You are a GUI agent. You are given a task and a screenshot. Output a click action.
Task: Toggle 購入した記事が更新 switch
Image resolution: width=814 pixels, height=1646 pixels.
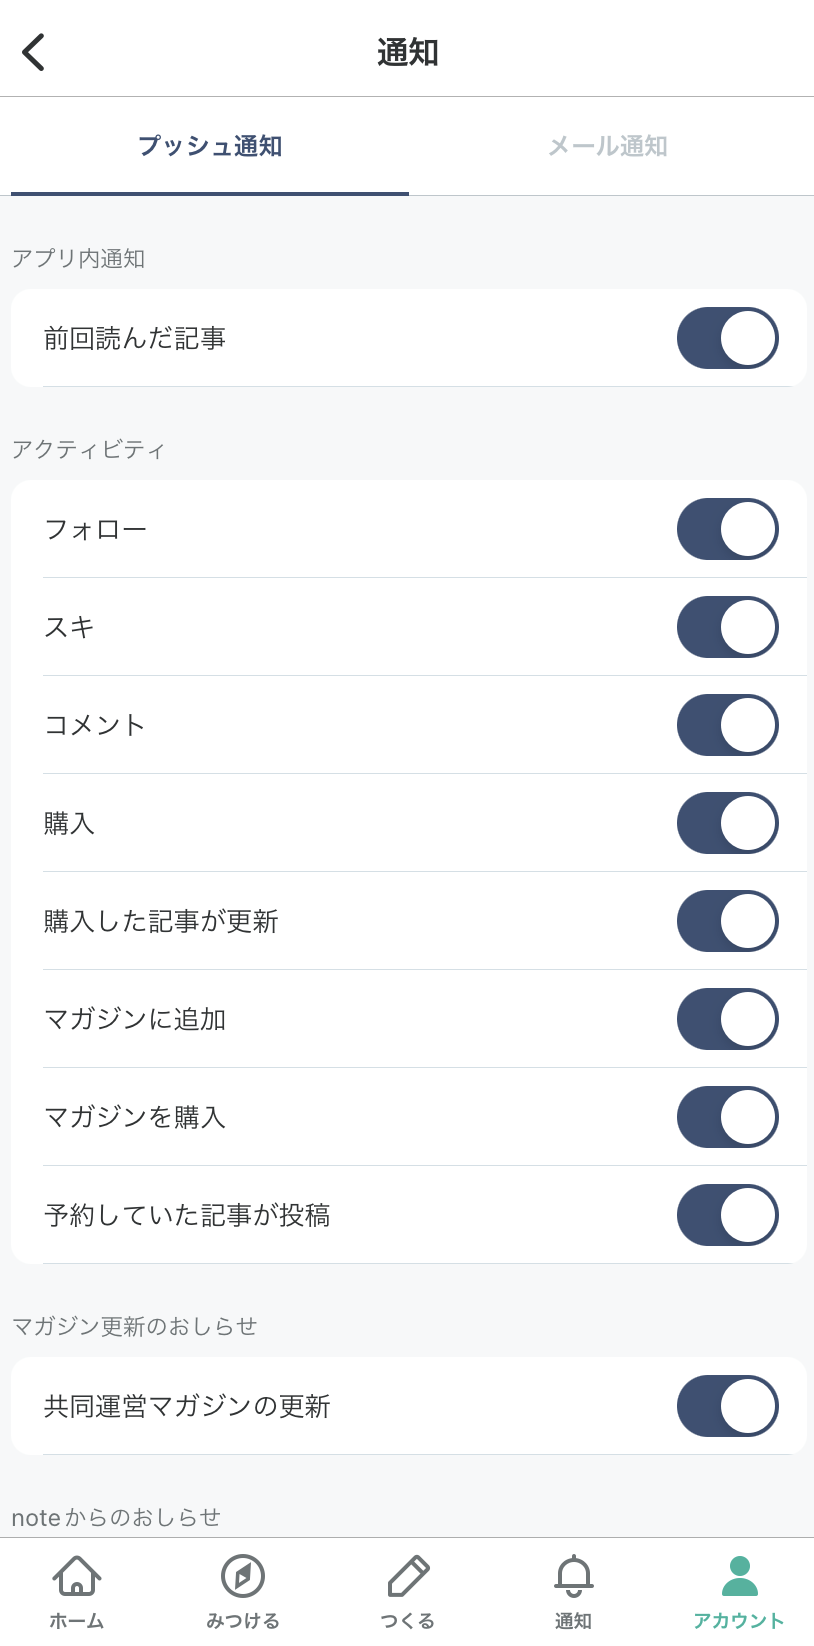pos(727,921)
